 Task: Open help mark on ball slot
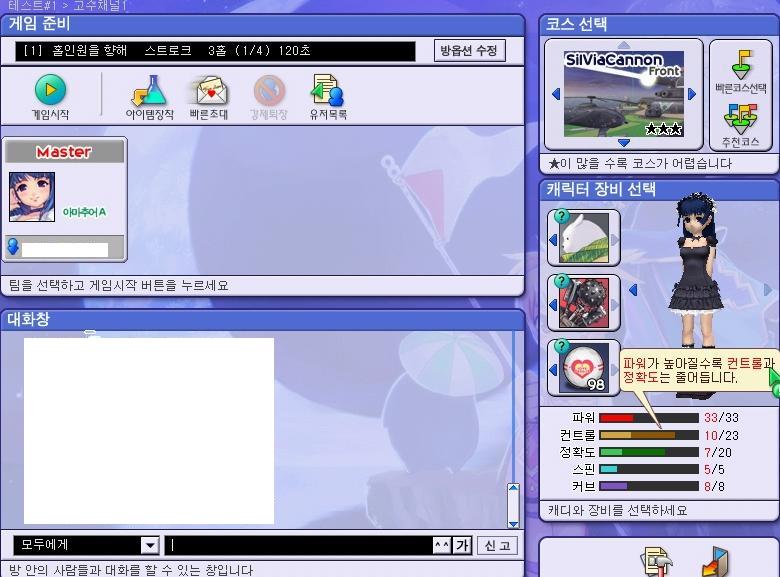click(x=562, y=346)
